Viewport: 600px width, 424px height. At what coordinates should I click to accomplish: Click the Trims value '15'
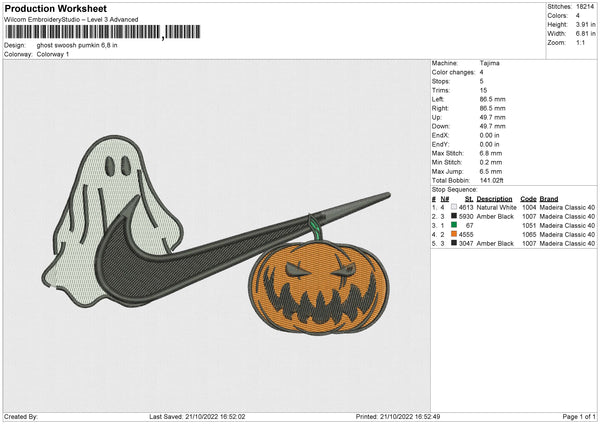(x=483, y=90)
